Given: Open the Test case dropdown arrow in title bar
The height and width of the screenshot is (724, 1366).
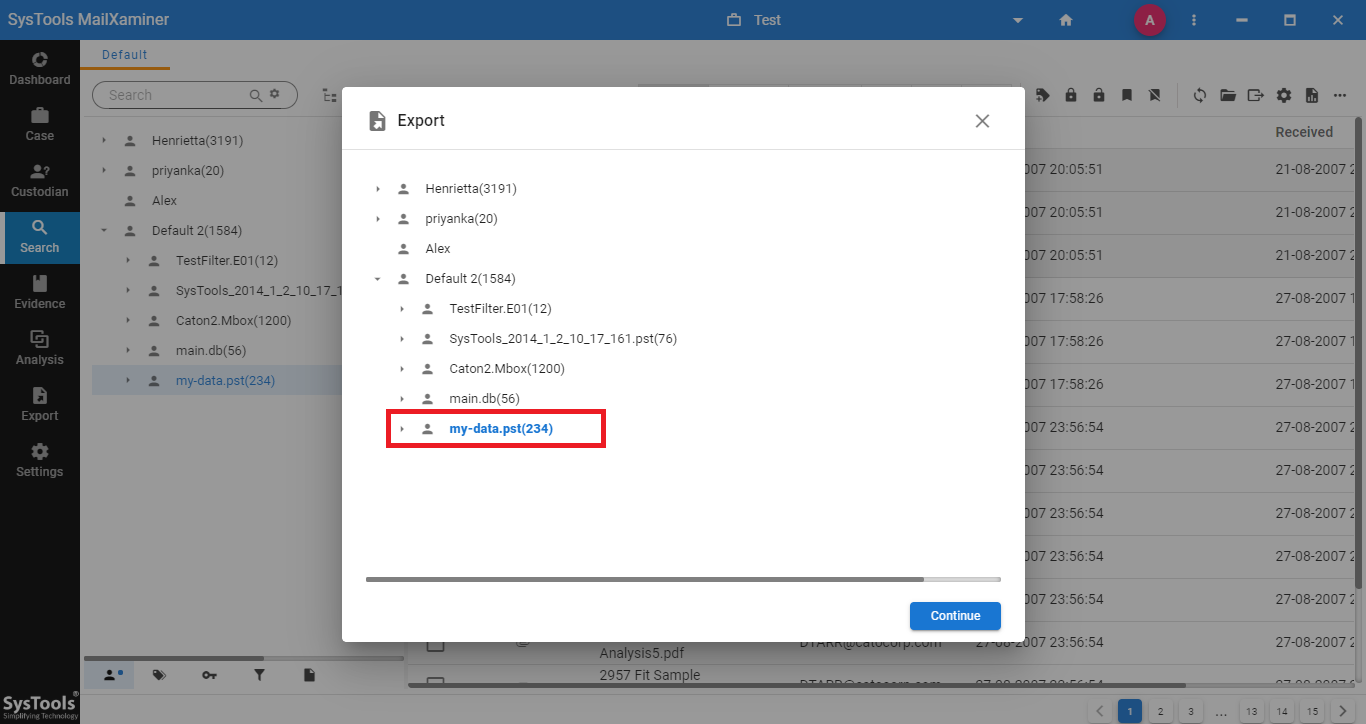Looking at the screenshot, I should (x=1018, y=20).
